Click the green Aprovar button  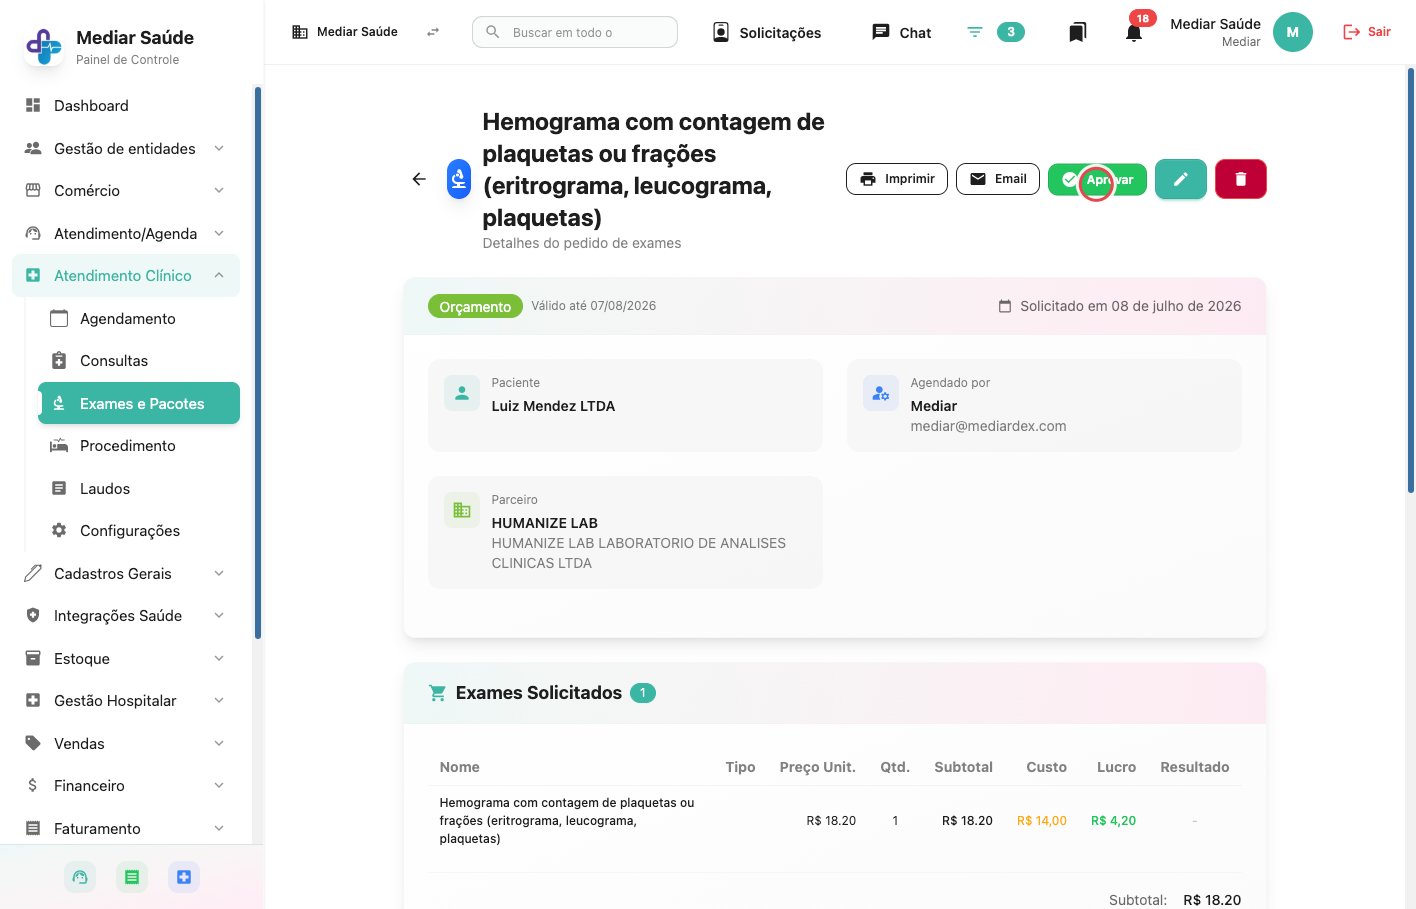tap(1097, 179)
